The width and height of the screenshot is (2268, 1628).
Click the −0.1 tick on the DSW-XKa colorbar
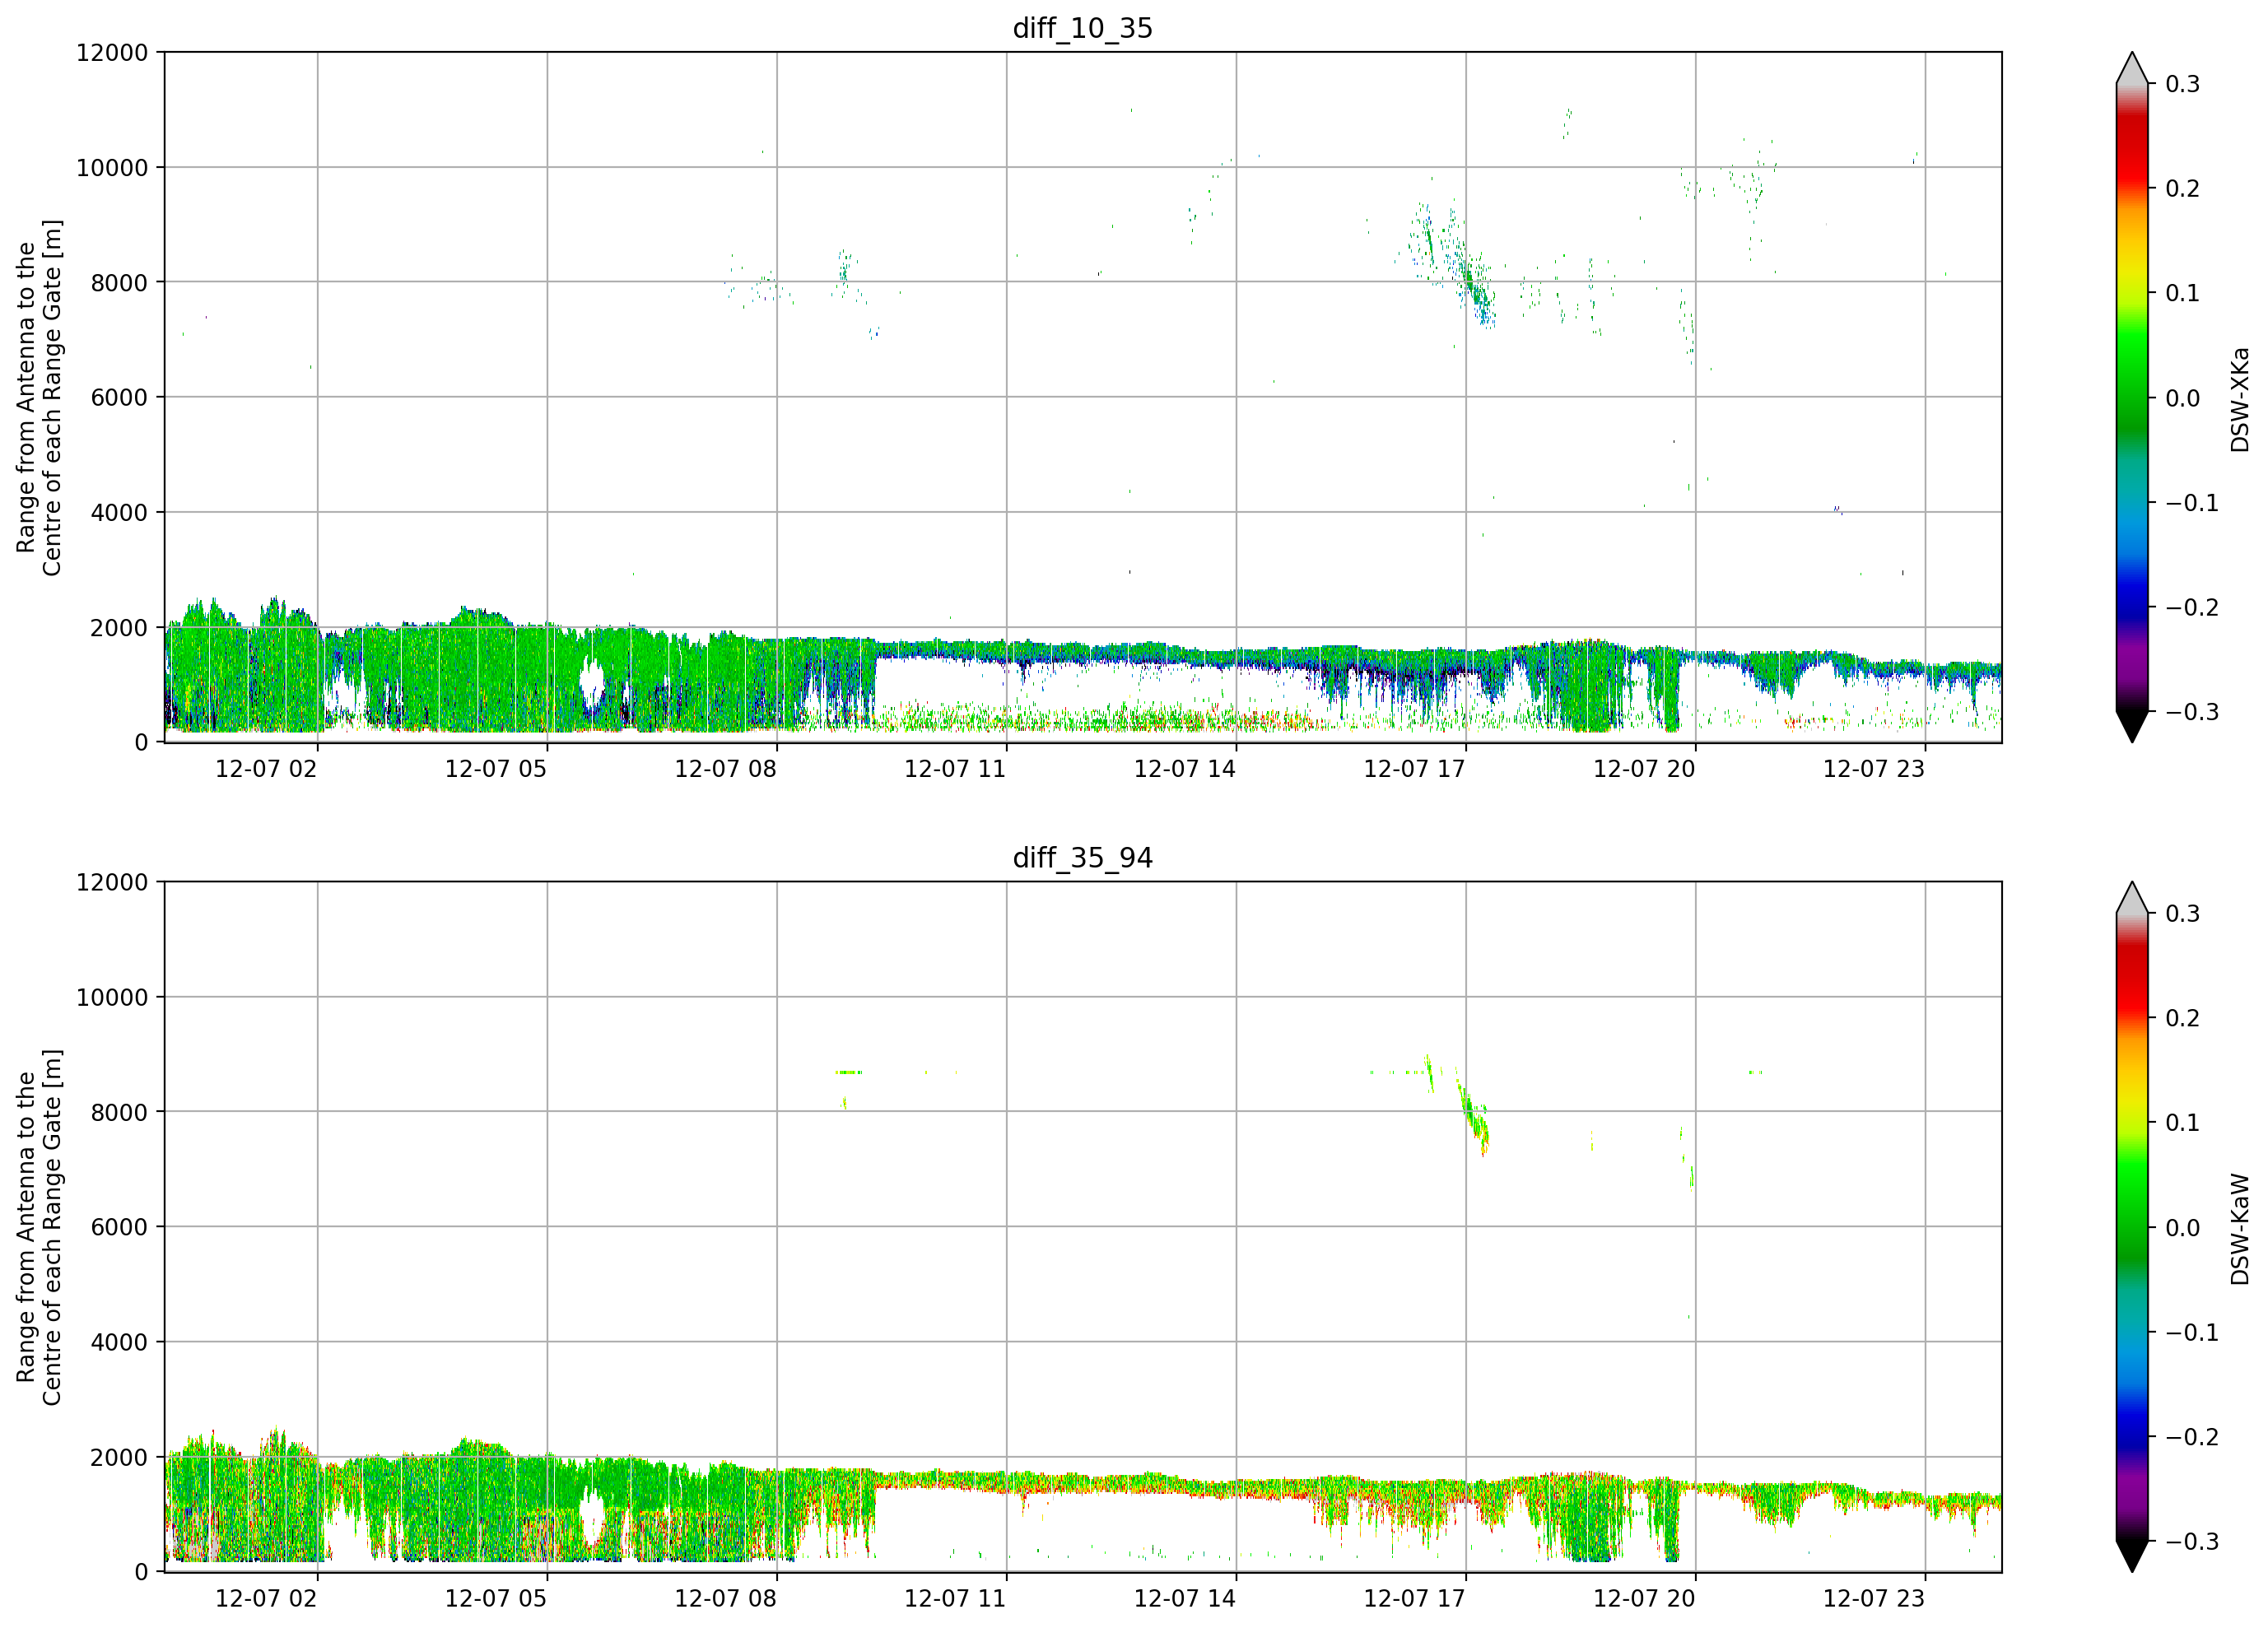pos(2192,503)
